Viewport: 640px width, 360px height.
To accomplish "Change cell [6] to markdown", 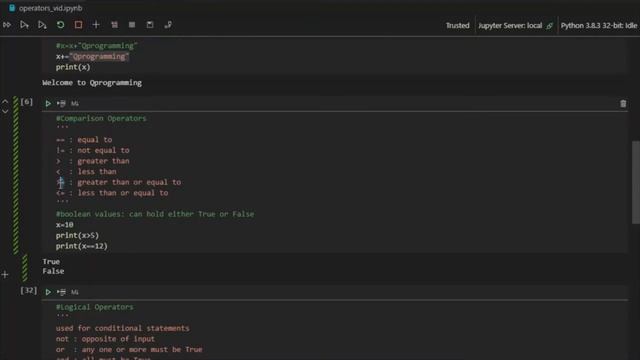I will [75, 104].
